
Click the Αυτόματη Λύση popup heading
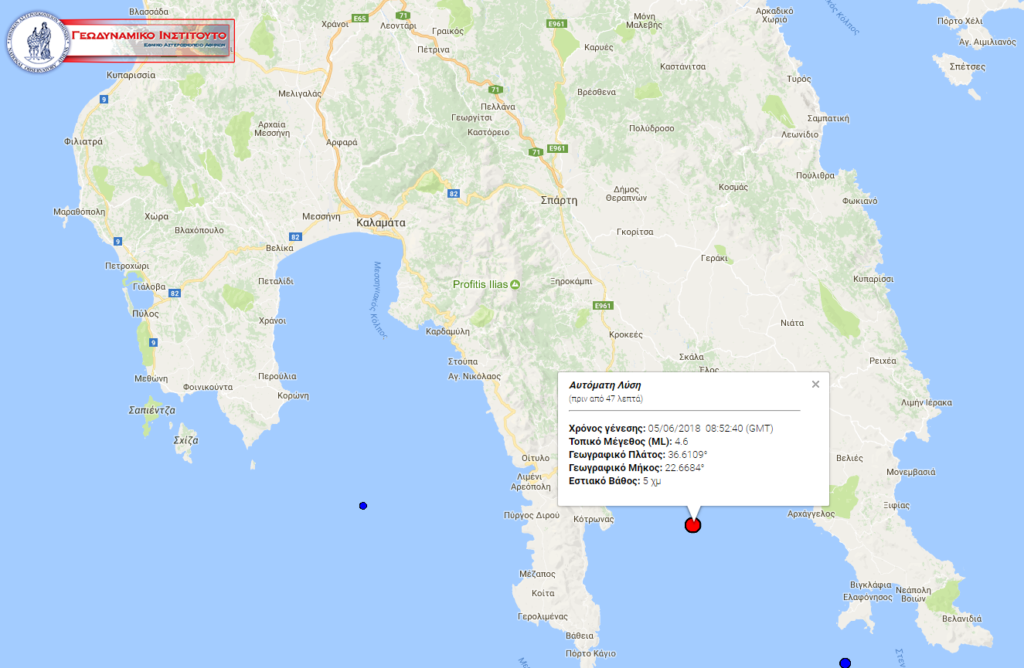point(605,385)
